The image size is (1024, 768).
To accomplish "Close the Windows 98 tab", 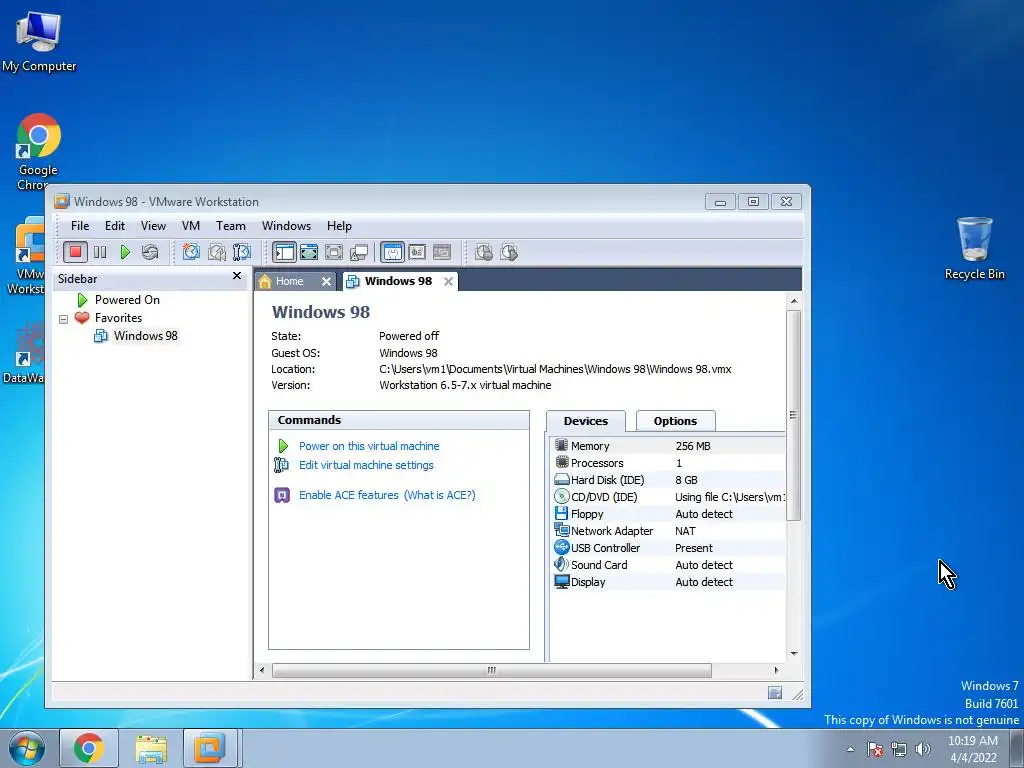I will click(x=448, y=281).
